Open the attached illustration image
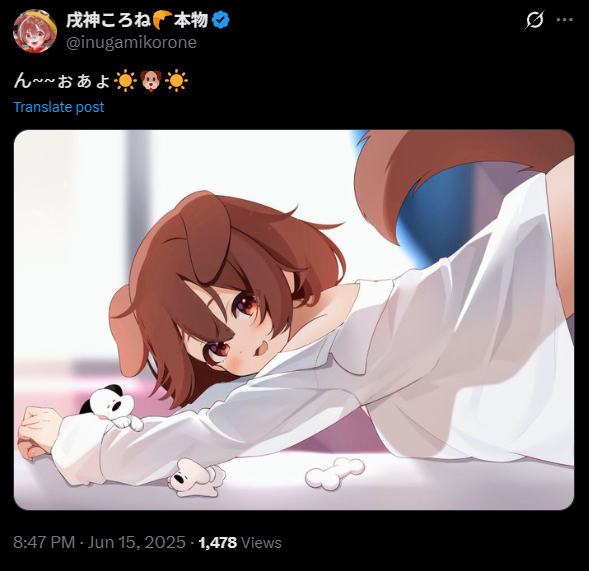This screenshot has width=589, height=571. pyautogui.click(x=294, y=320)
